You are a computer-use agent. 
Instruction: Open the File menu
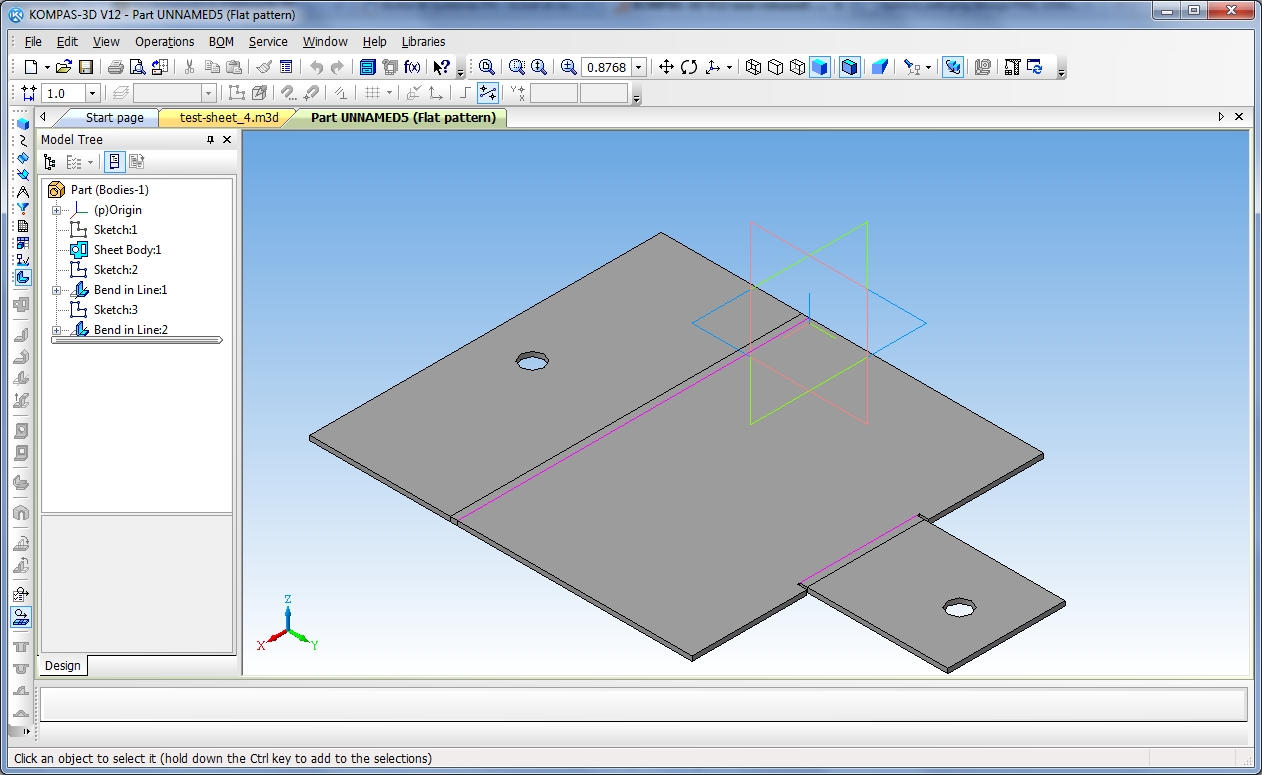click(x=33, y=42)
